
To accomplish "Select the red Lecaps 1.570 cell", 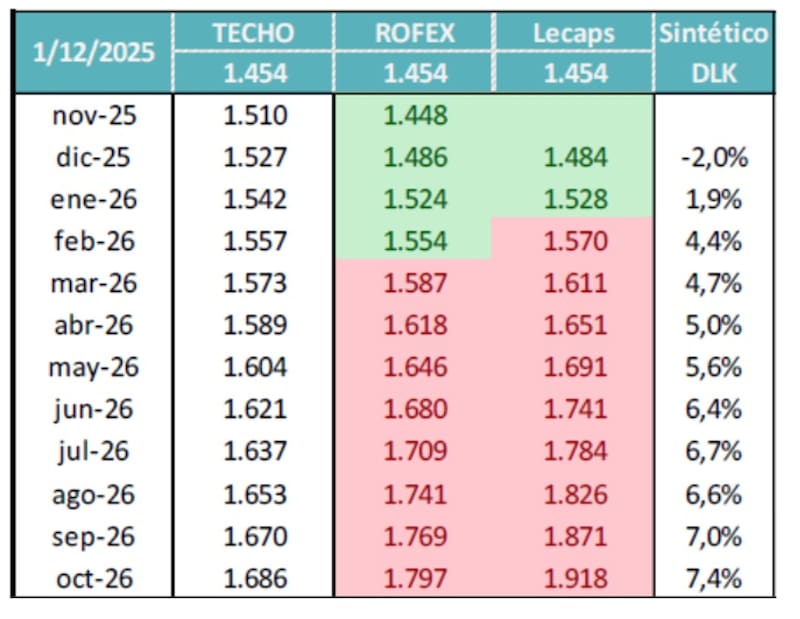I will (x=575, y=242).
